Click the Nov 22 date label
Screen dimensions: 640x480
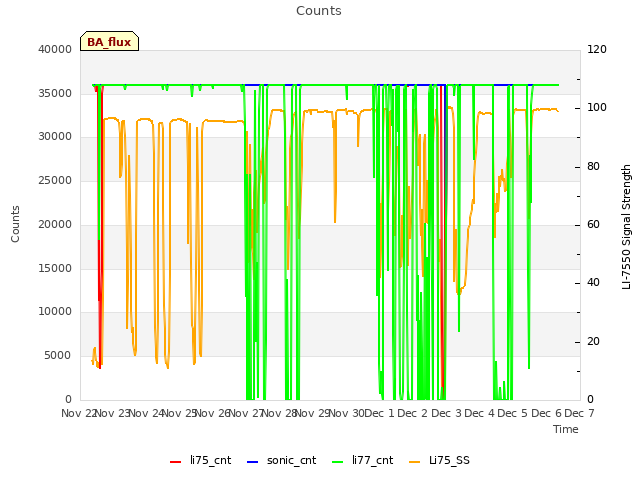(78, 413)
